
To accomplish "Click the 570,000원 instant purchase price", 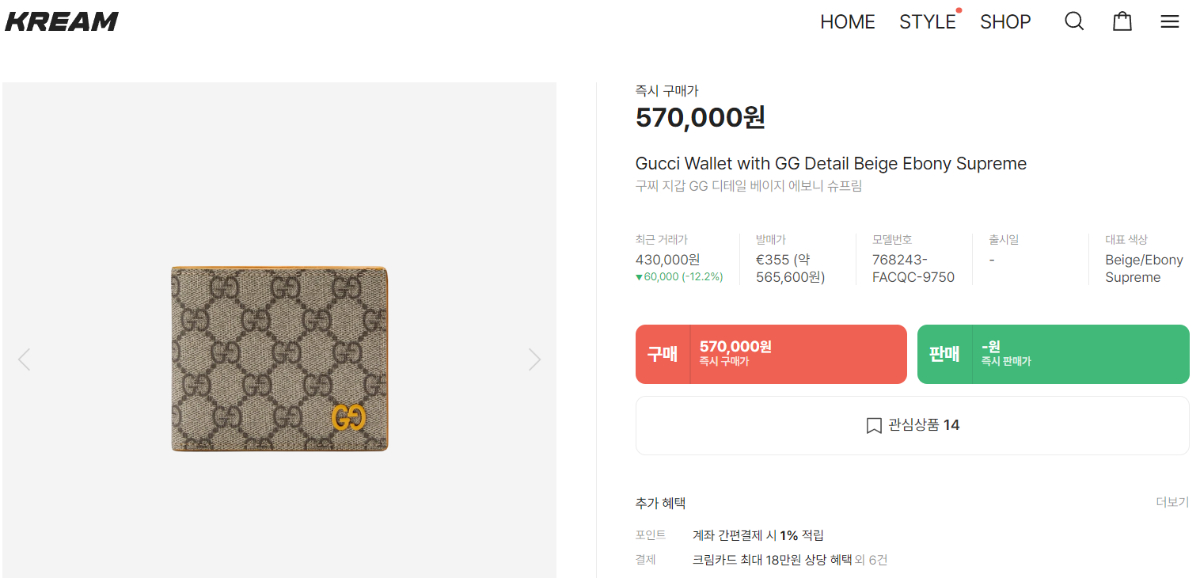I will [700, 118].
